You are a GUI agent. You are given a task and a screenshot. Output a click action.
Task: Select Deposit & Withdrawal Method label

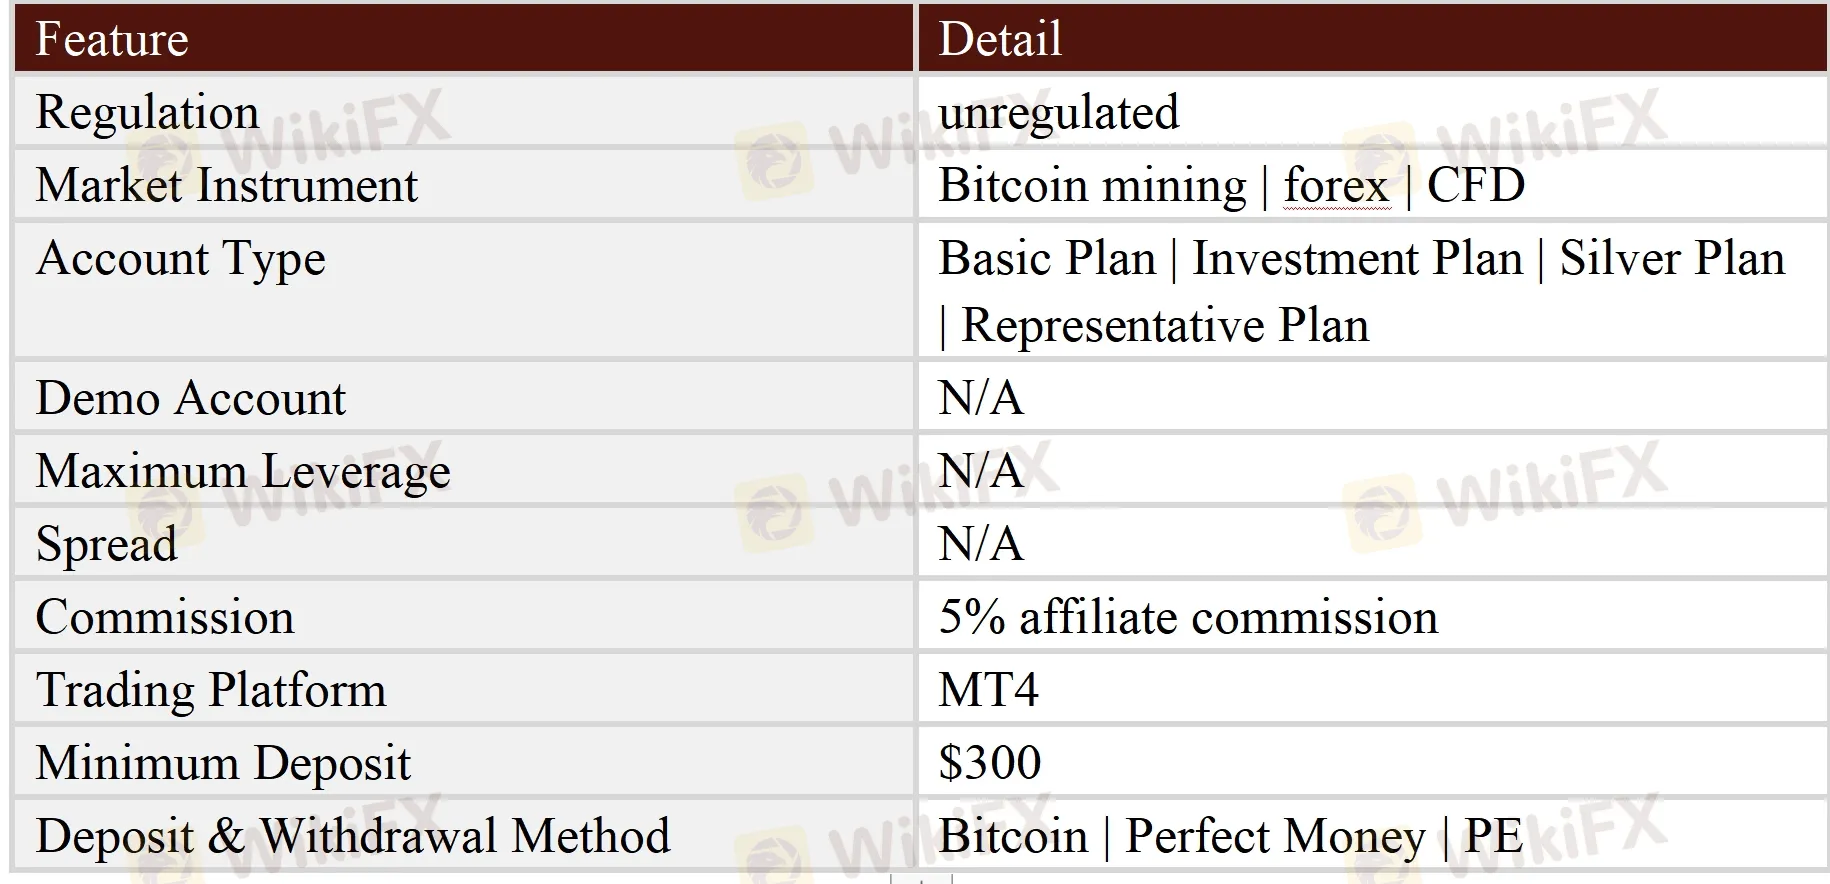click(353, 836)
